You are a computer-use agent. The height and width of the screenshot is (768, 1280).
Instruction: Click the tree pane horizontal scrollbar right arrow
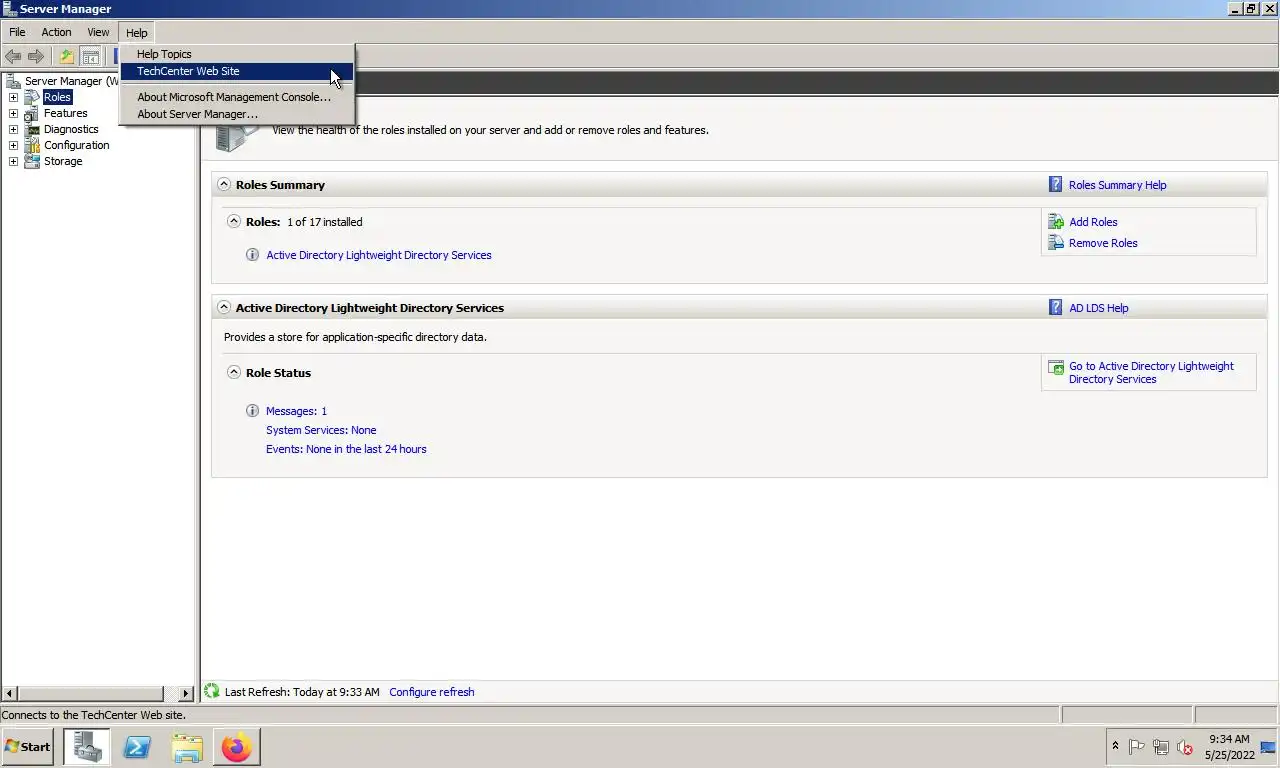coord(186,693)
